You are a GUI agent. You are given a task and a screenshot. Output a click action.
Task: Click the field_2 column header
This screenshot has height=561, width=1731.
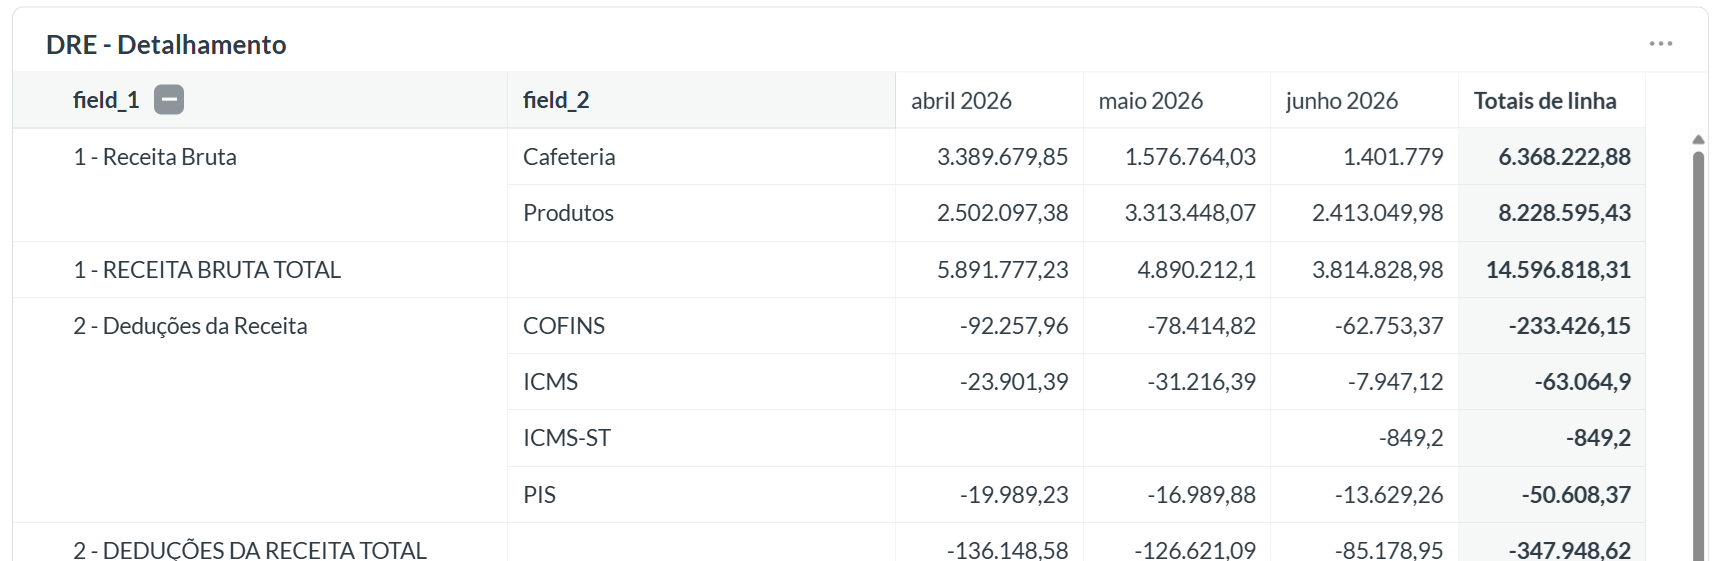pos(556,100)
